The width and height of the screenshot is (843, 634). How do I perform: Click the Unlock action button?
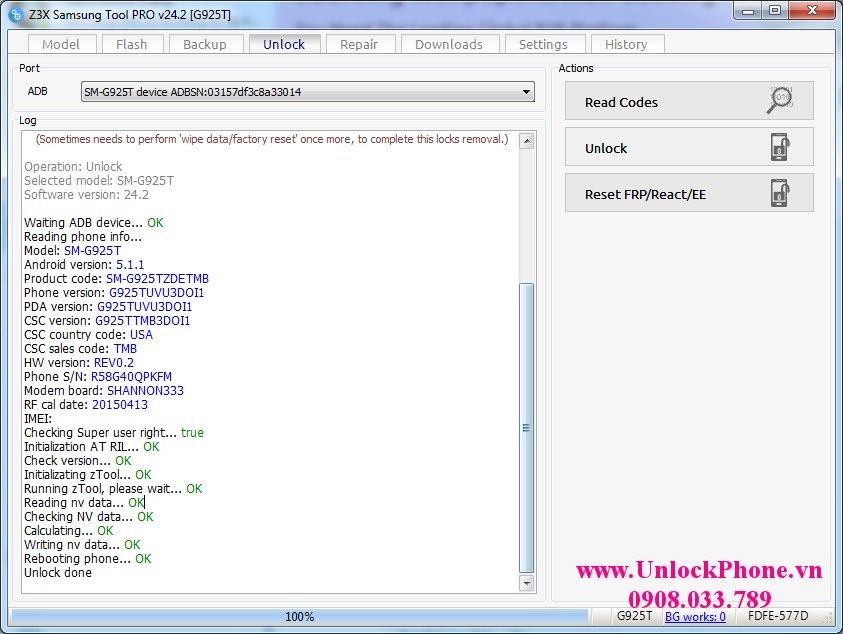tap(690, 146)
